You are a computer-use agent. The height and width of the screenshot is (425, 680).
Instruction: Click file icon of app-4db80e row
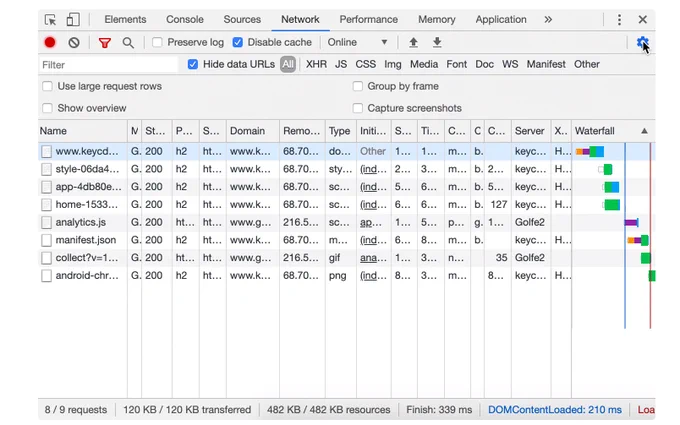point(46,187)
